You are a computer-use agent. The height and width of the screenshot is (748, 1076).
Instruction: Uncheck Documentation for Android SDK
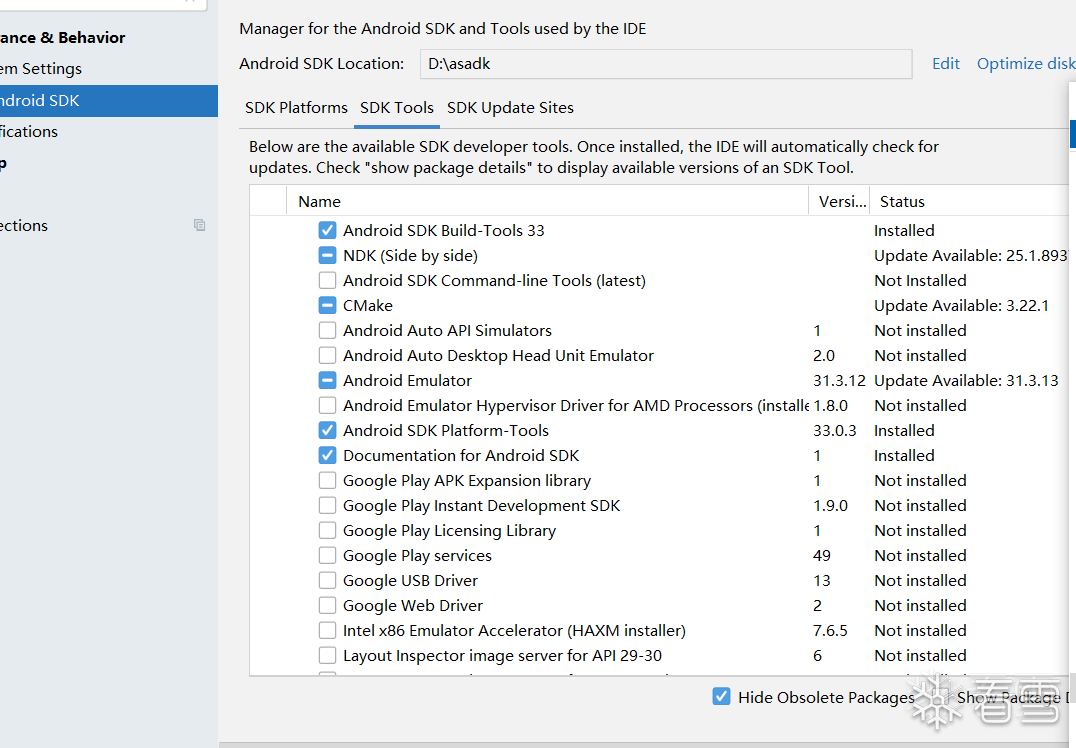[x=327, y=456]
